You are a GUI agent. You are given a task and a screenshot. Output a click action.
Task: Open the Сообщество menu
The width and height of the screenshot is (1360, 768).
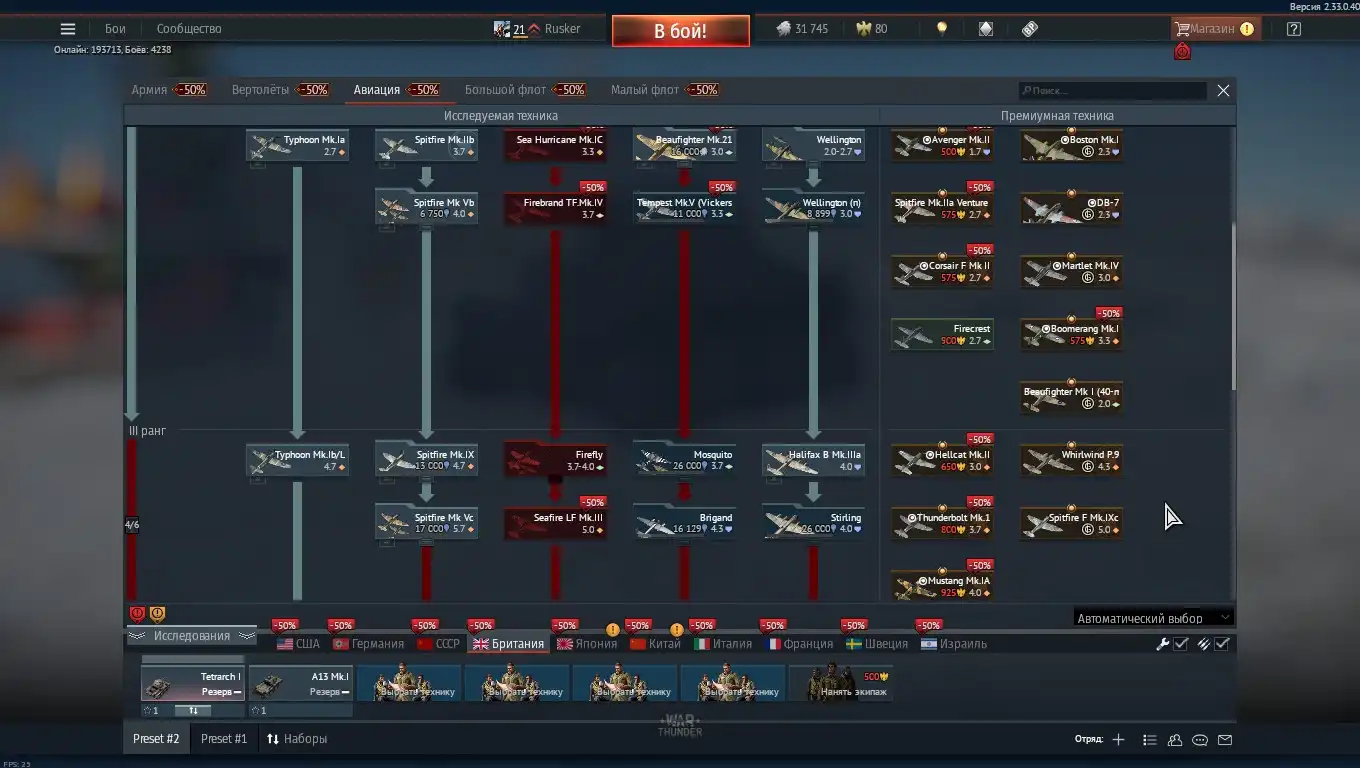point(189,29)
